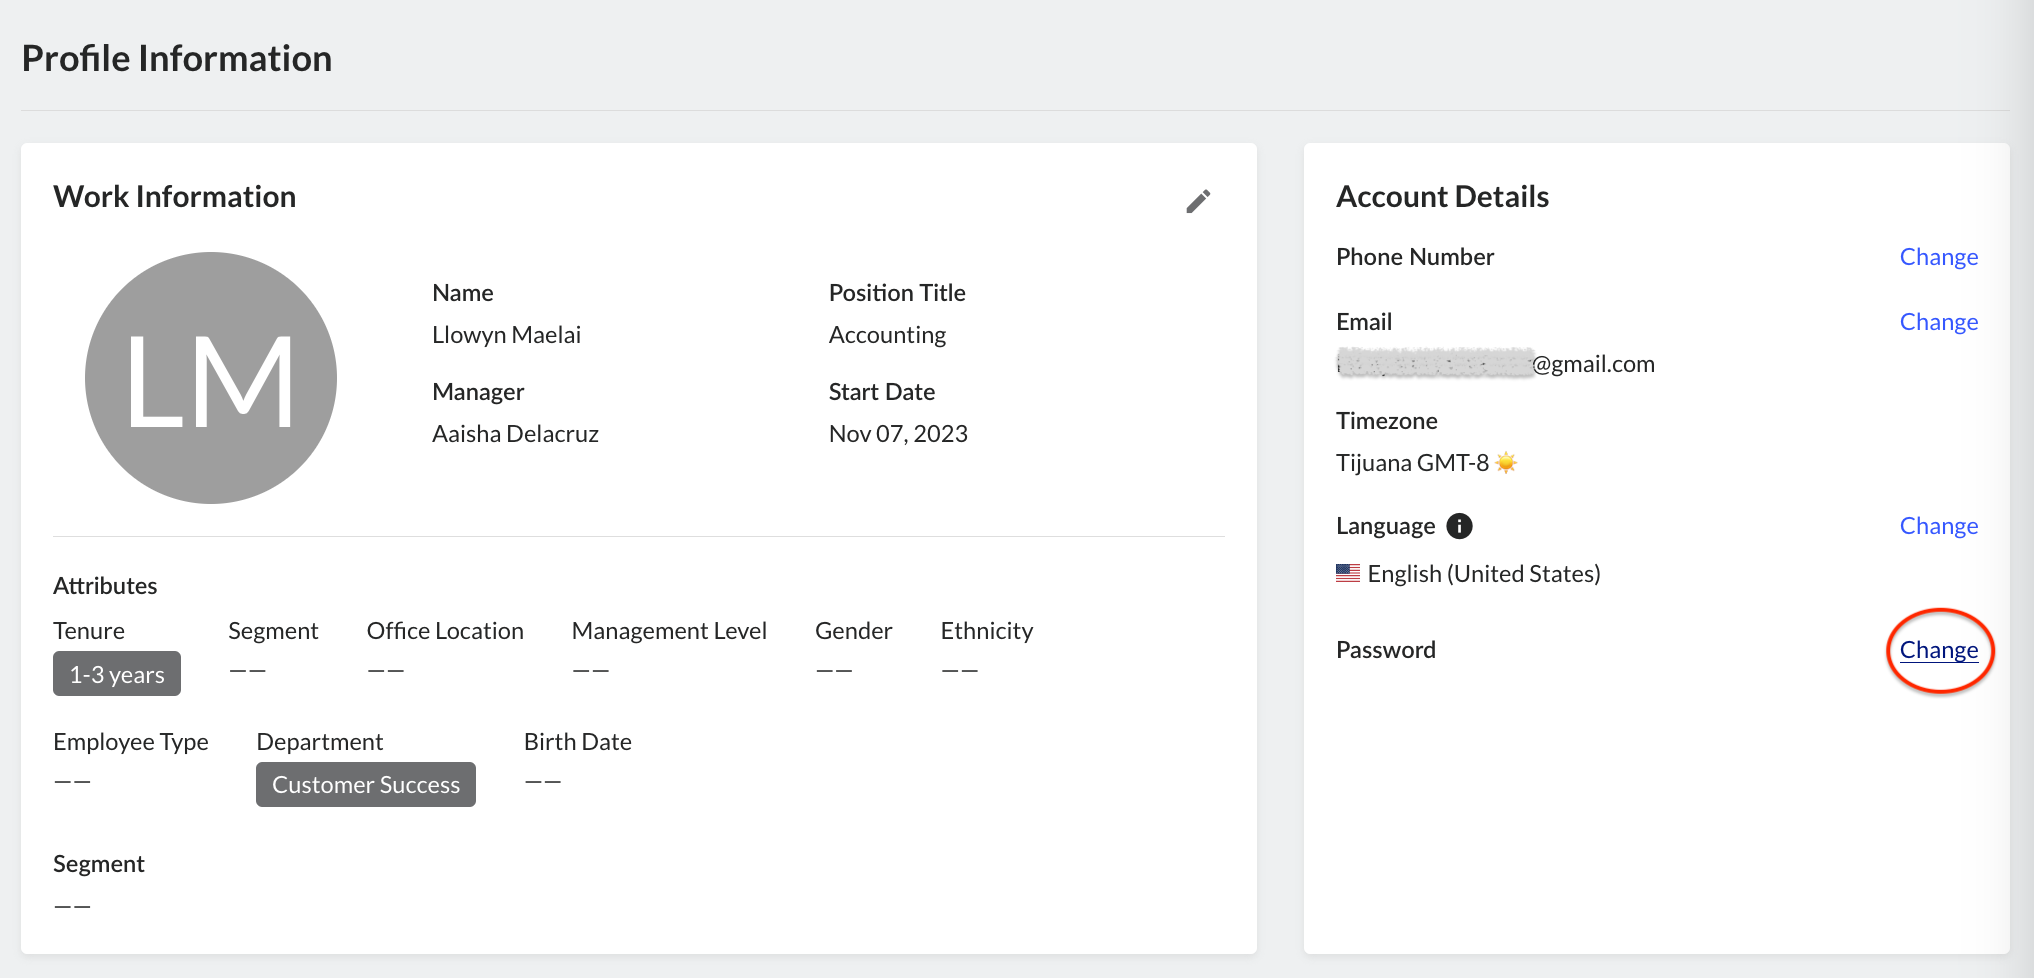
Task: Click the Ethnicity attribute label
Action: click(986, 631)
